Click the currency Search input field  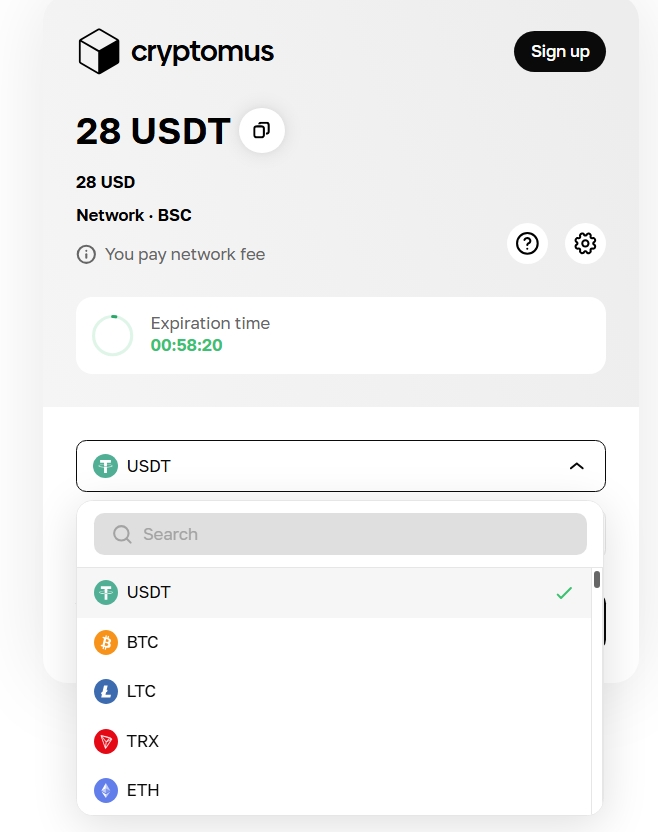click(x=350, y=534)
